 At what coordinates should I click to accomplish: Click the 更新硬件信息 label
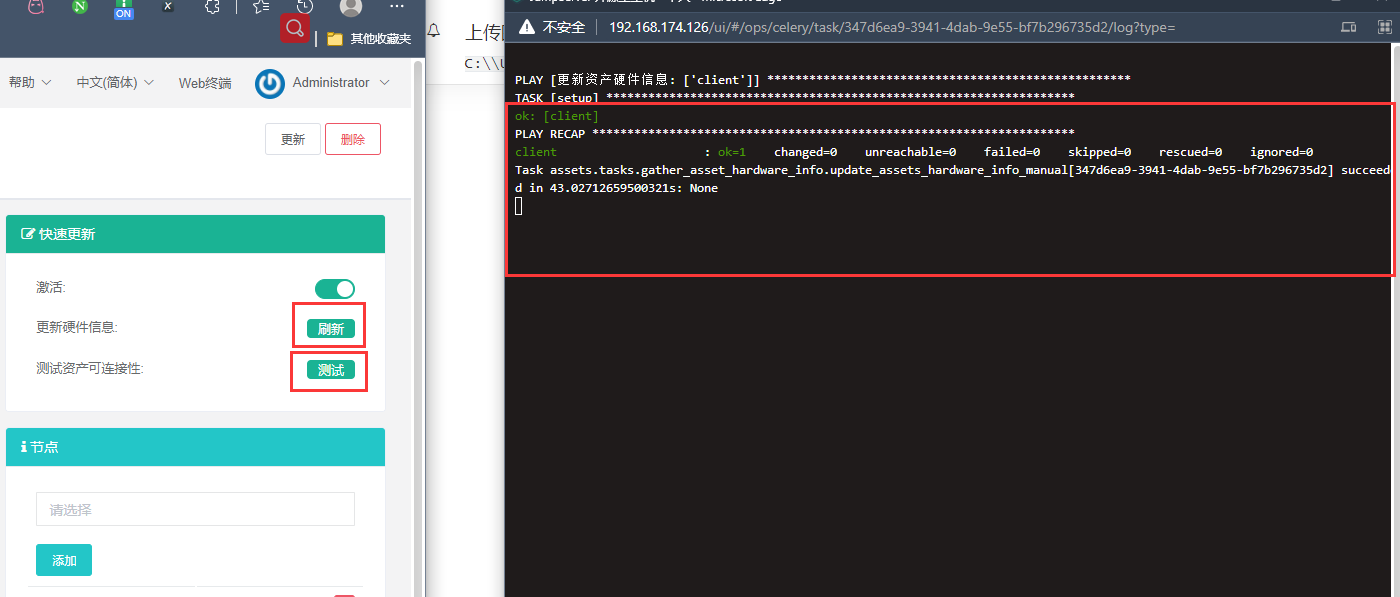tap(77, 327)
